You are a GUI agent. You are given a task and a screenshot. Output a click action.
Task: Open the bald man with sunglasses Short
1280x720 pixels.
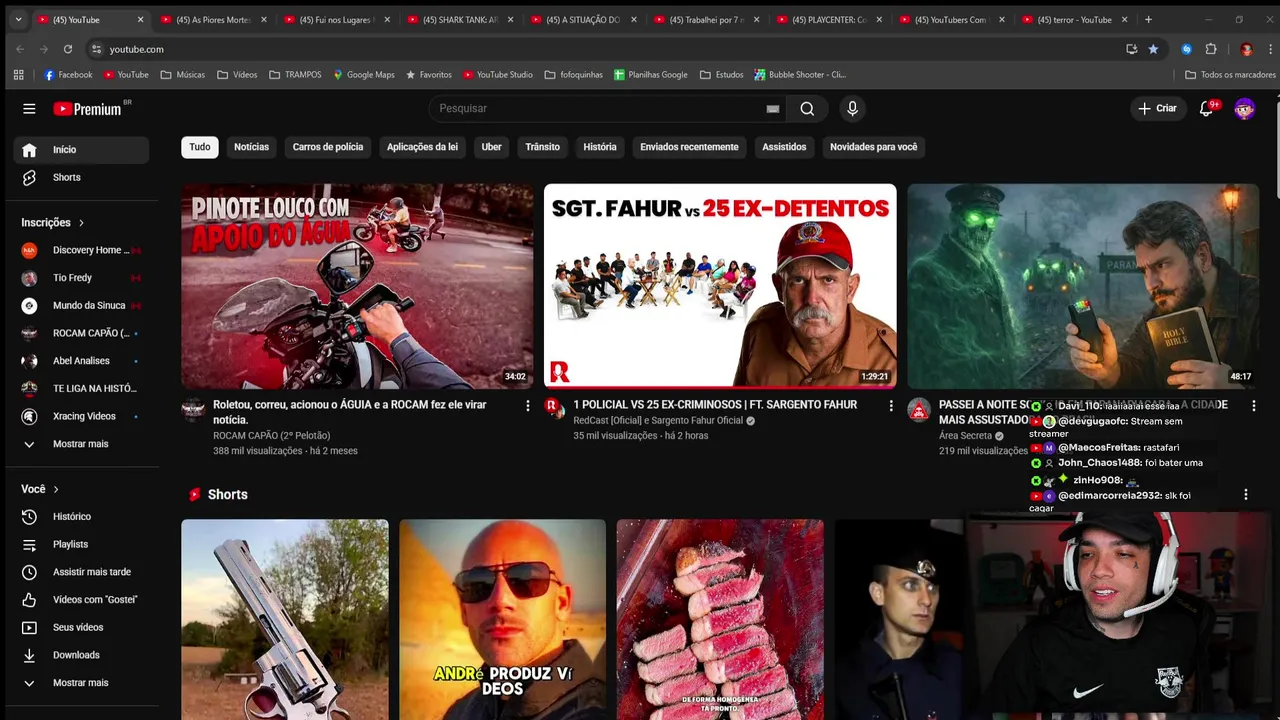click(x=502, y=619)
